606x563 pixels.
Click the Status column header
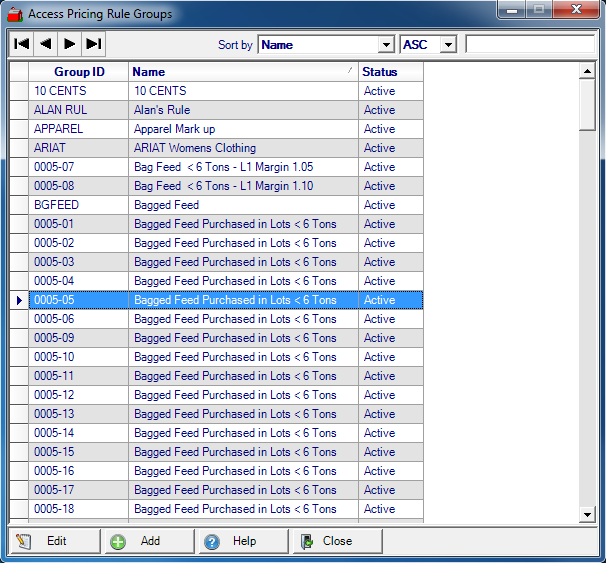[390, 72]
